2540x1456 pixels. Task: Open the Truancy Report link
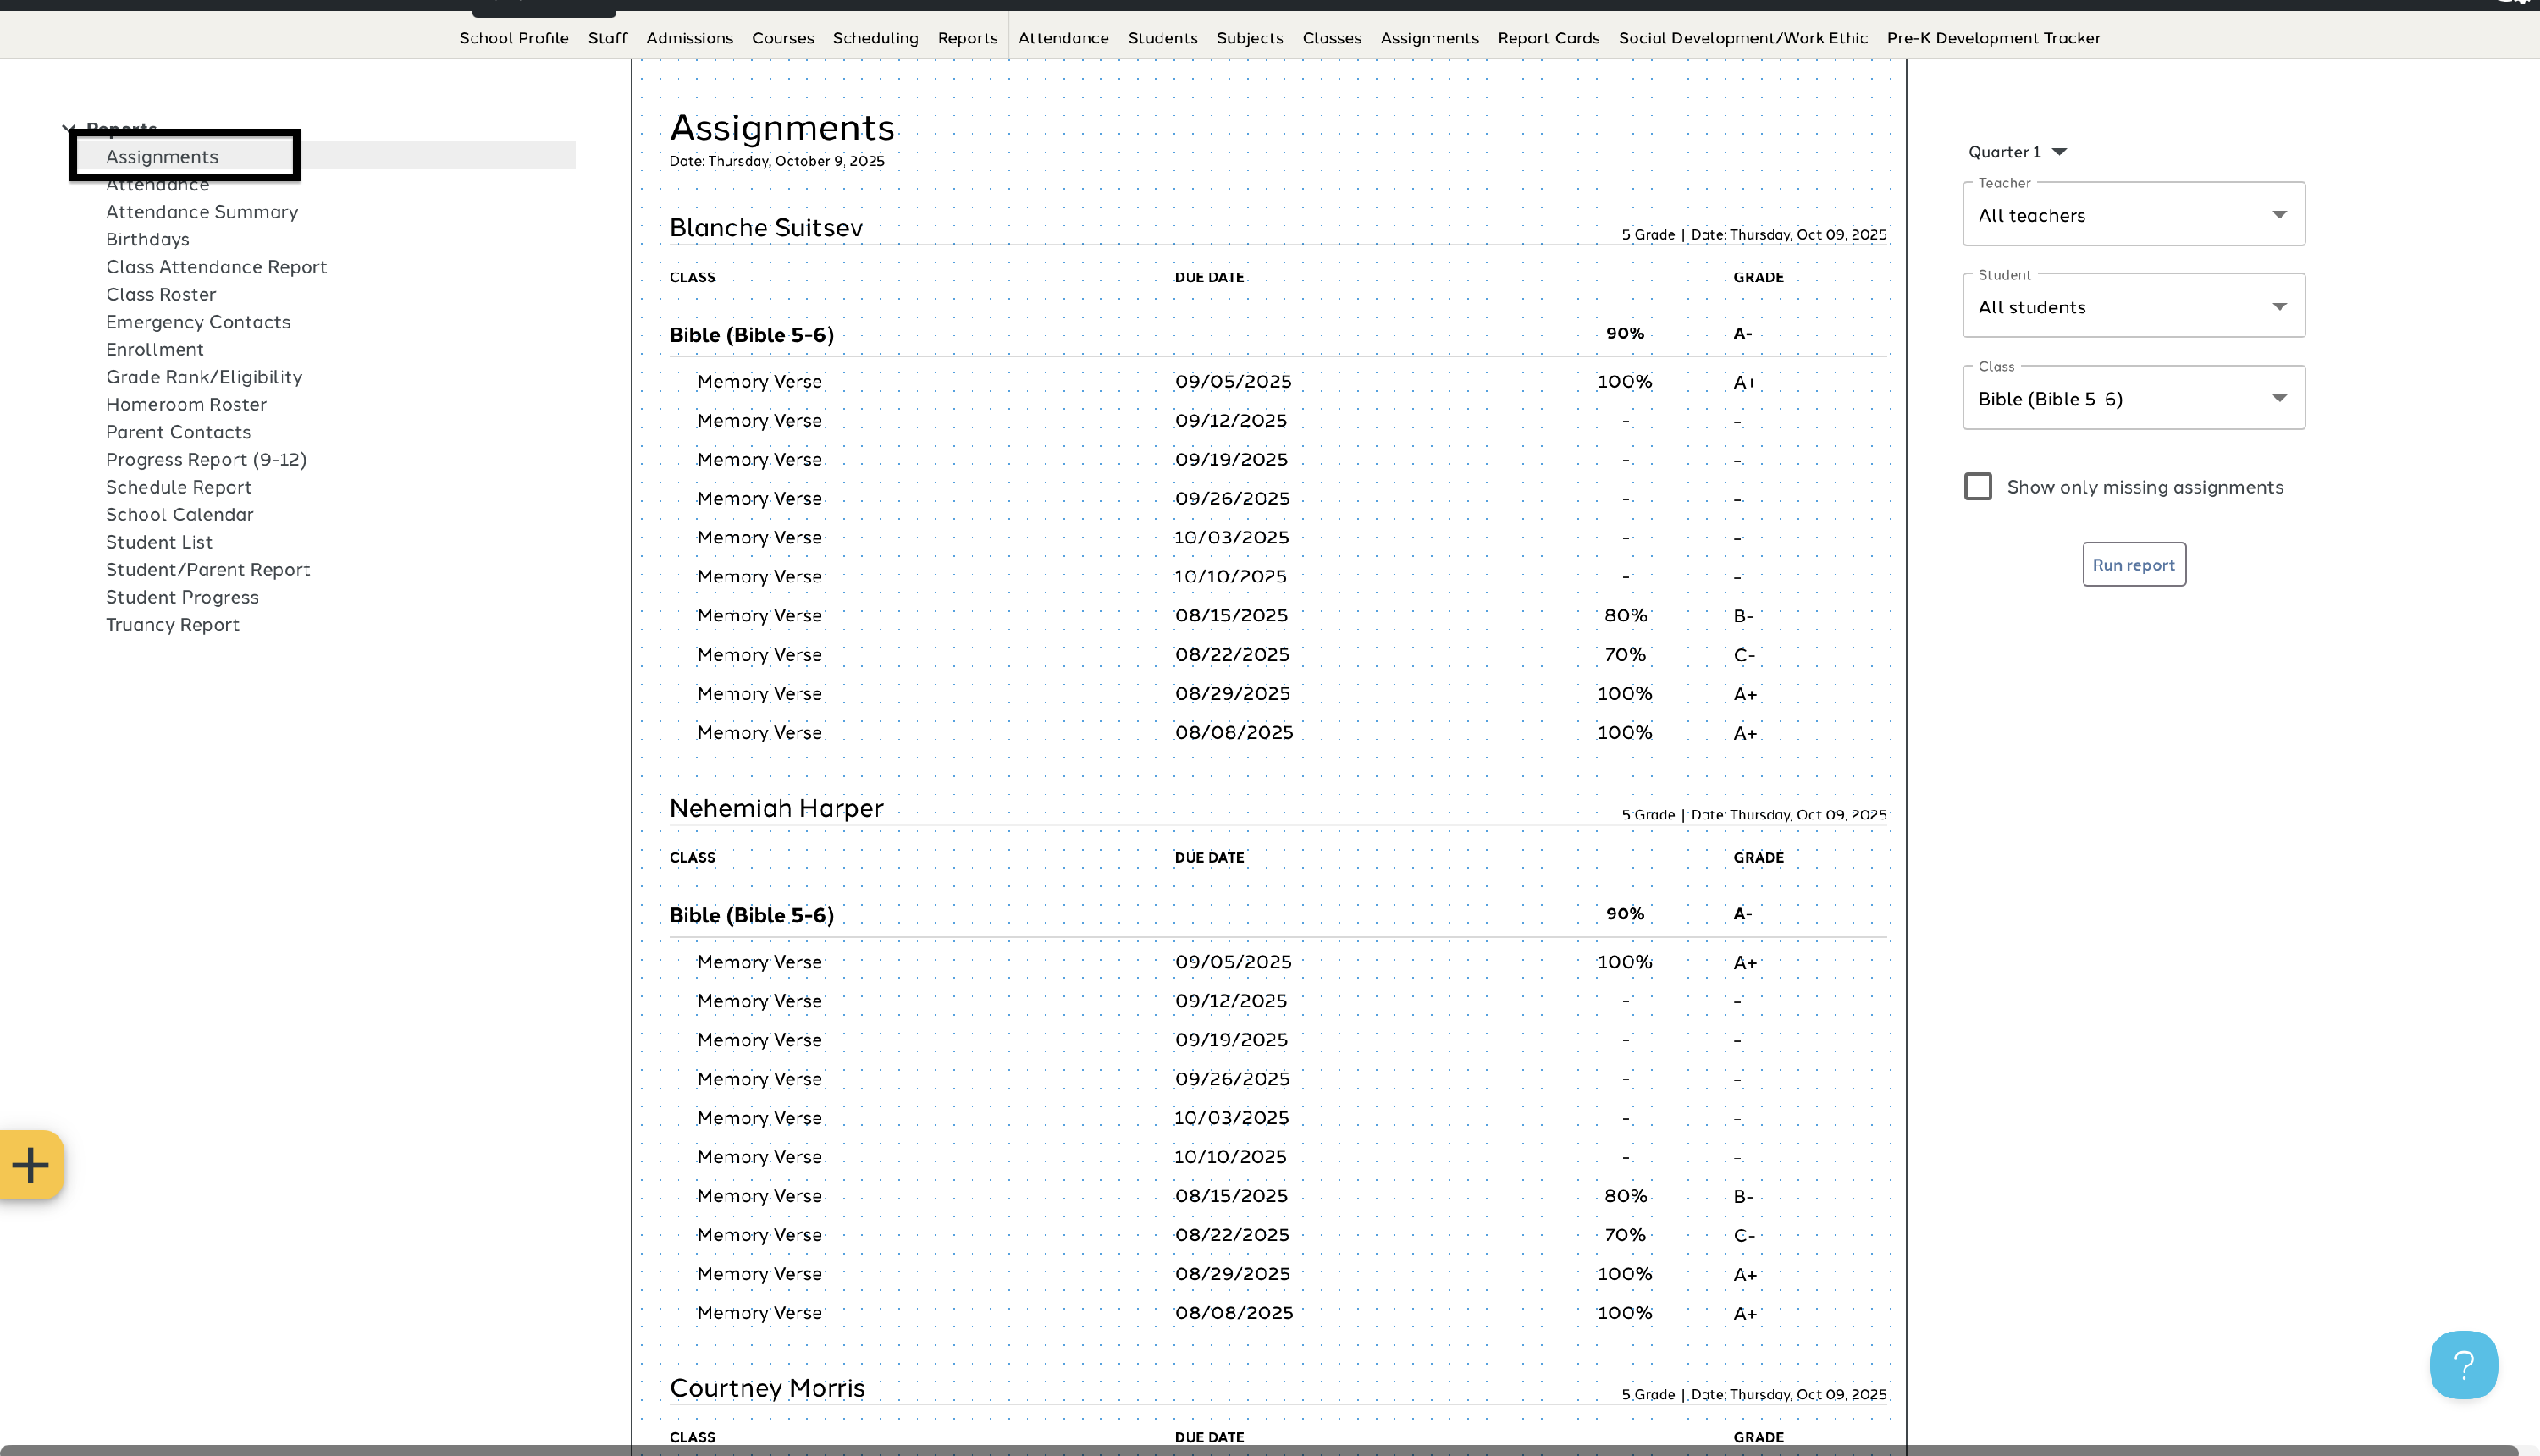(172, 625)
